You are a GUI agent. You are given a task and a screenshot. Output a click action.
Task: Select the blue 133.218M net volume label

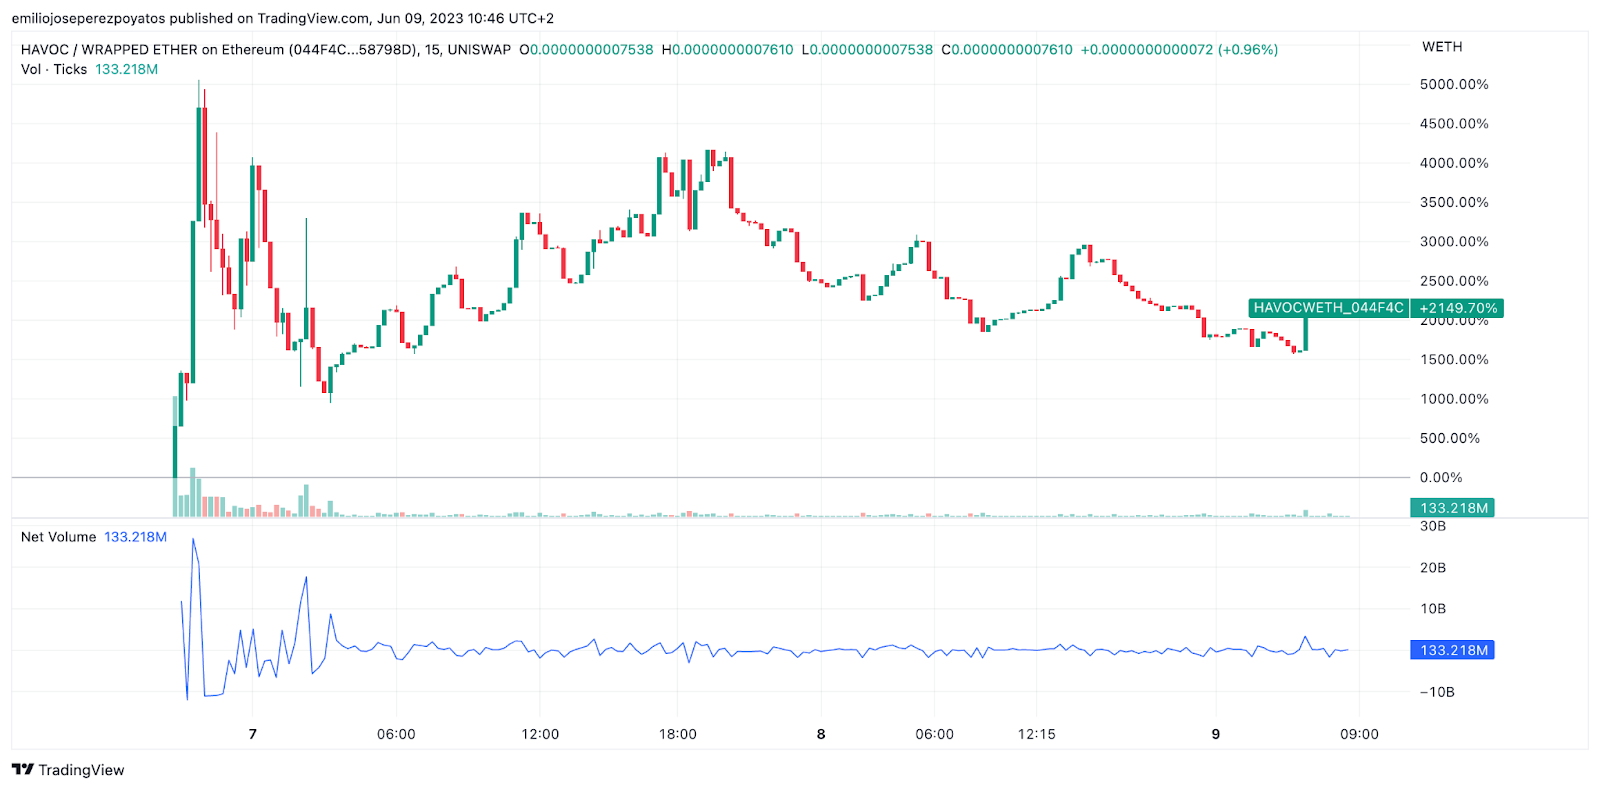pyautogui.click(x=1452, y=650)
